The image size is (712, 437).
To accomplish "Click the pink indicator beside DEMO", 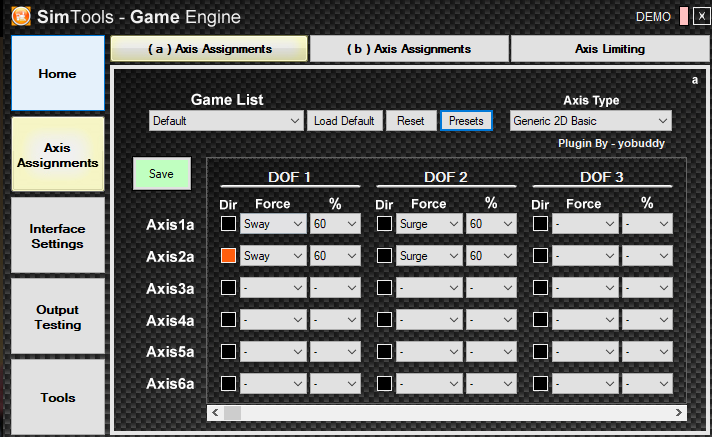I will coord(683,16).
